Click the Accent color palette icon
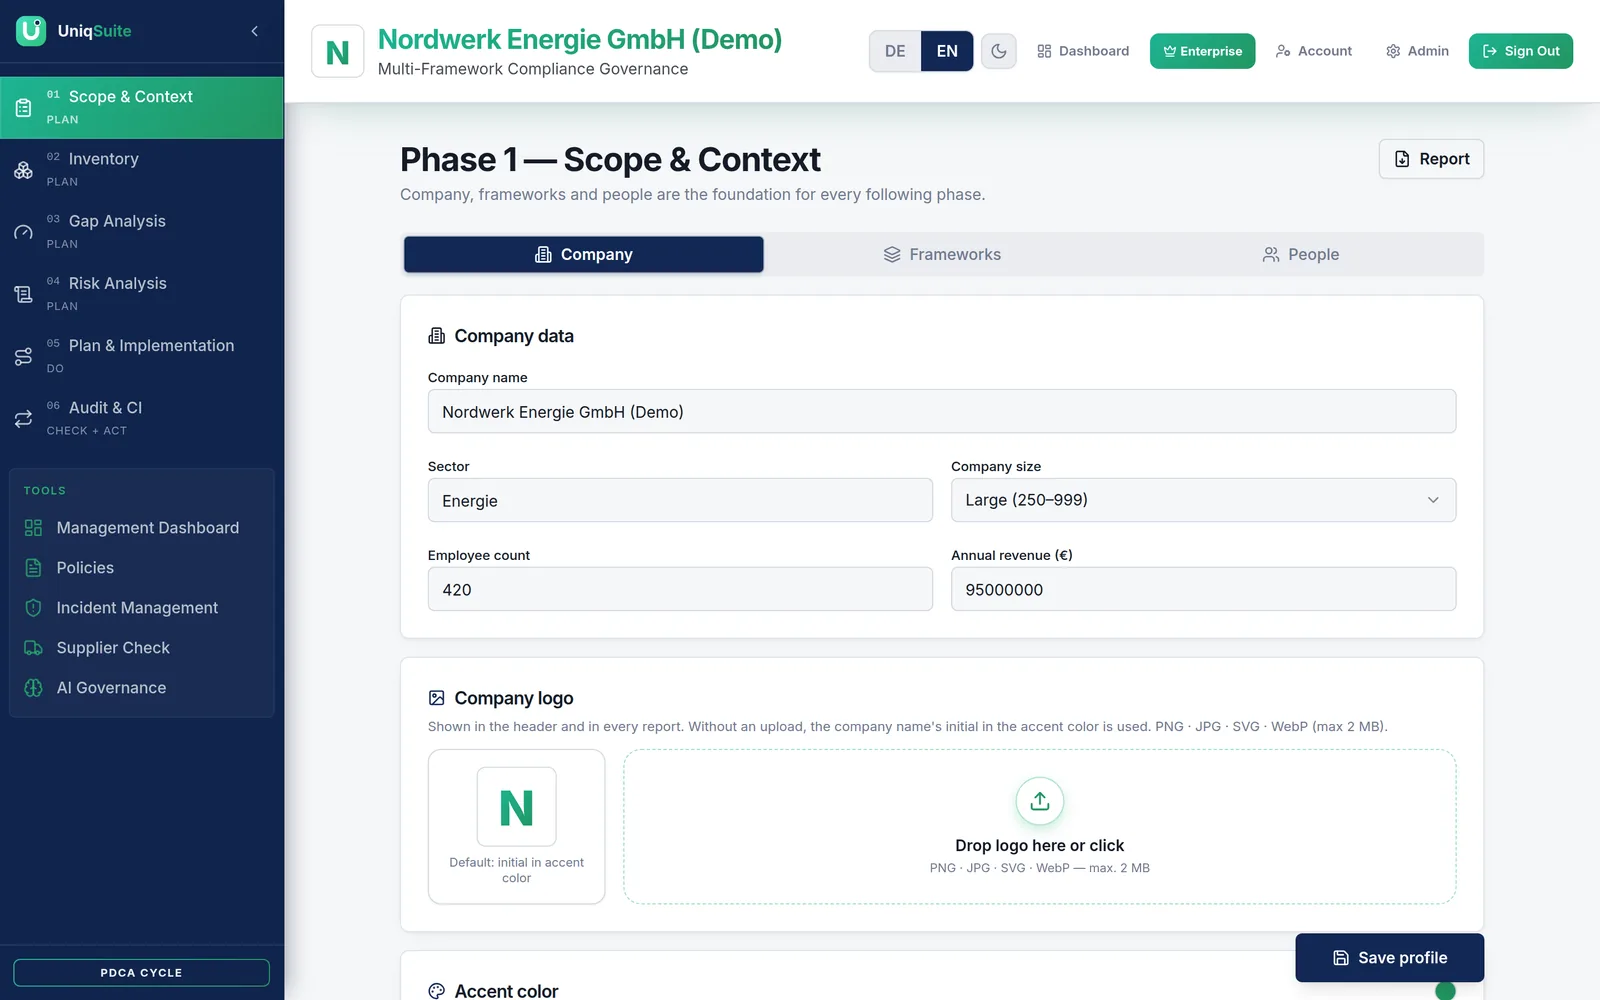The width and height of the screenshot is (1600, 1000). 437,991
